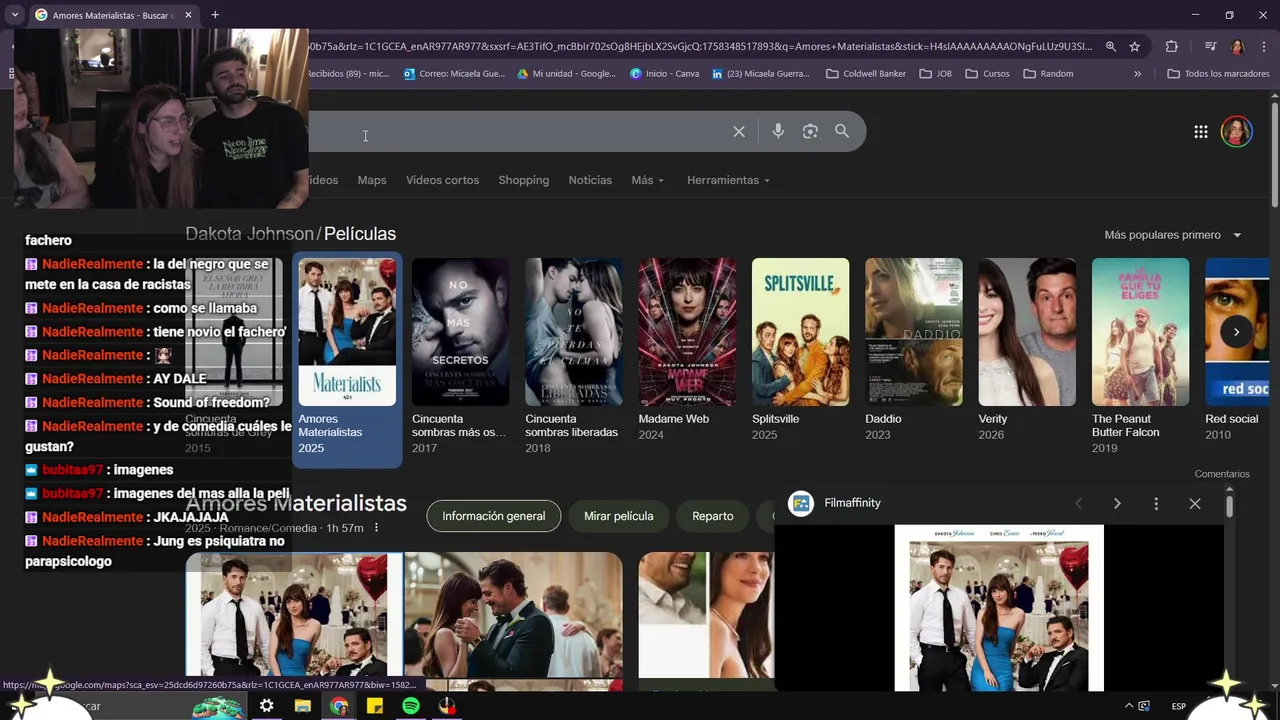Open Windows Settings from the taskbar
The image size is (1280, 720).
[267, 706]
